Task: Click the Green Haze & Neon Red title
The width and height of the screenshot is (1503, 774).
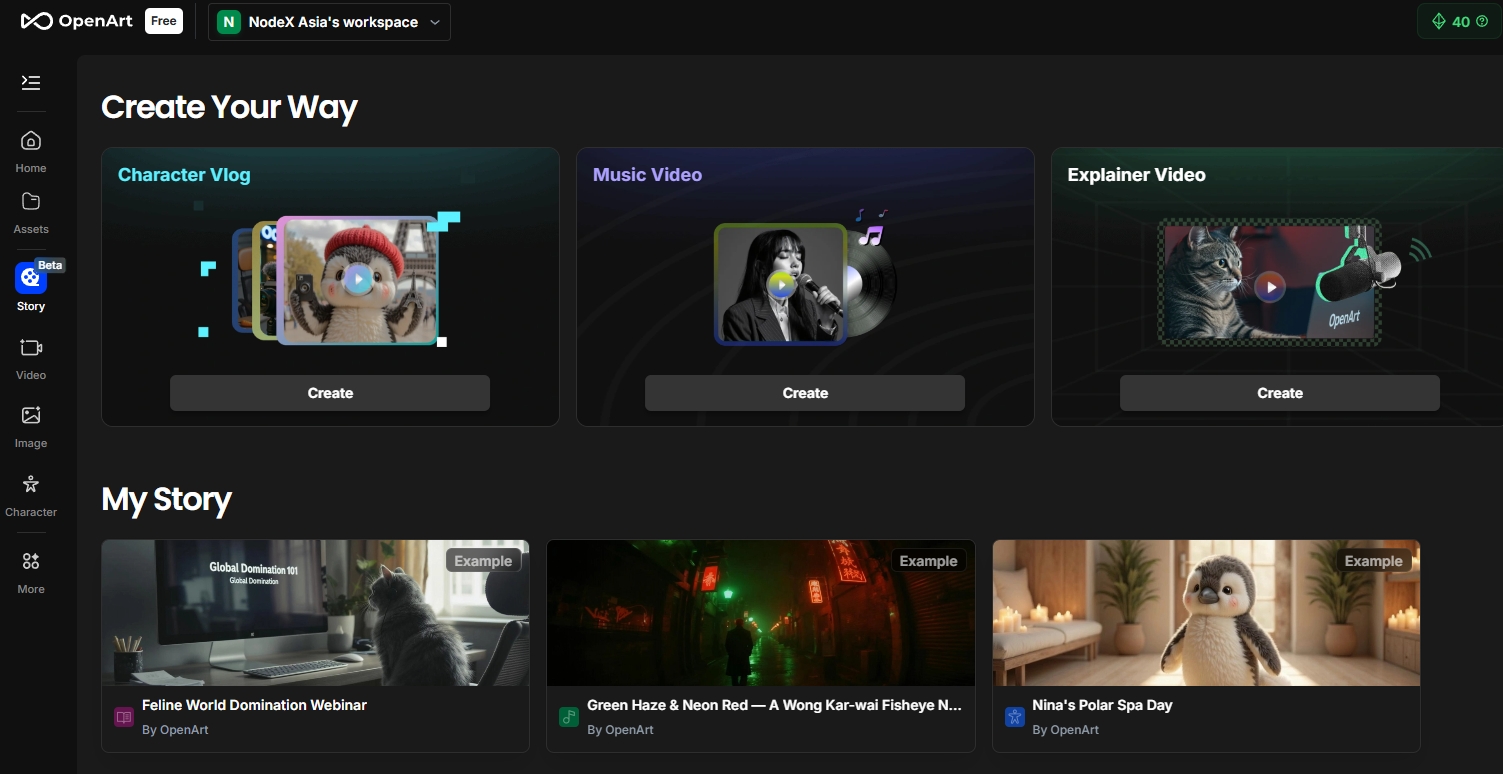Action: [x=774, y=705]
